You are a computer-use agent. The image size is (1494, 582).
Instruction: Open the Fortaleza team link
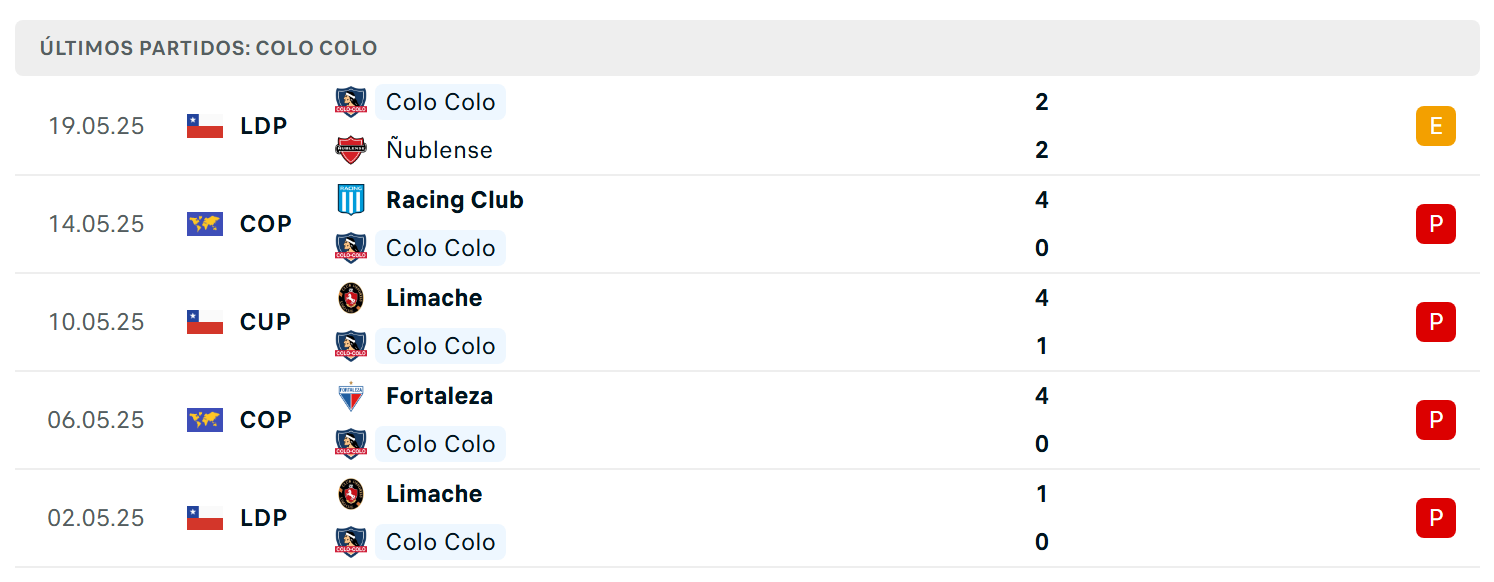click(439, 396)
